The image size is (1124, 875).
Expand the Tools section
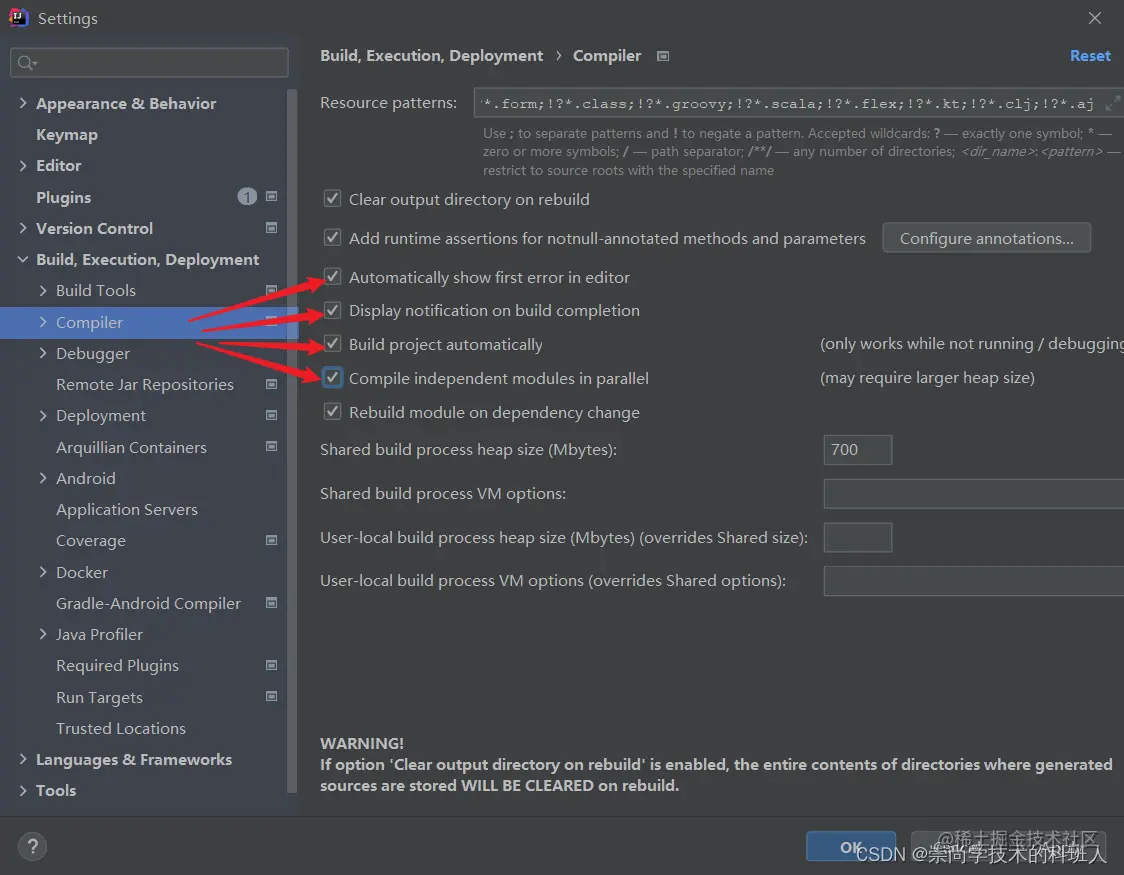[23, 790]
